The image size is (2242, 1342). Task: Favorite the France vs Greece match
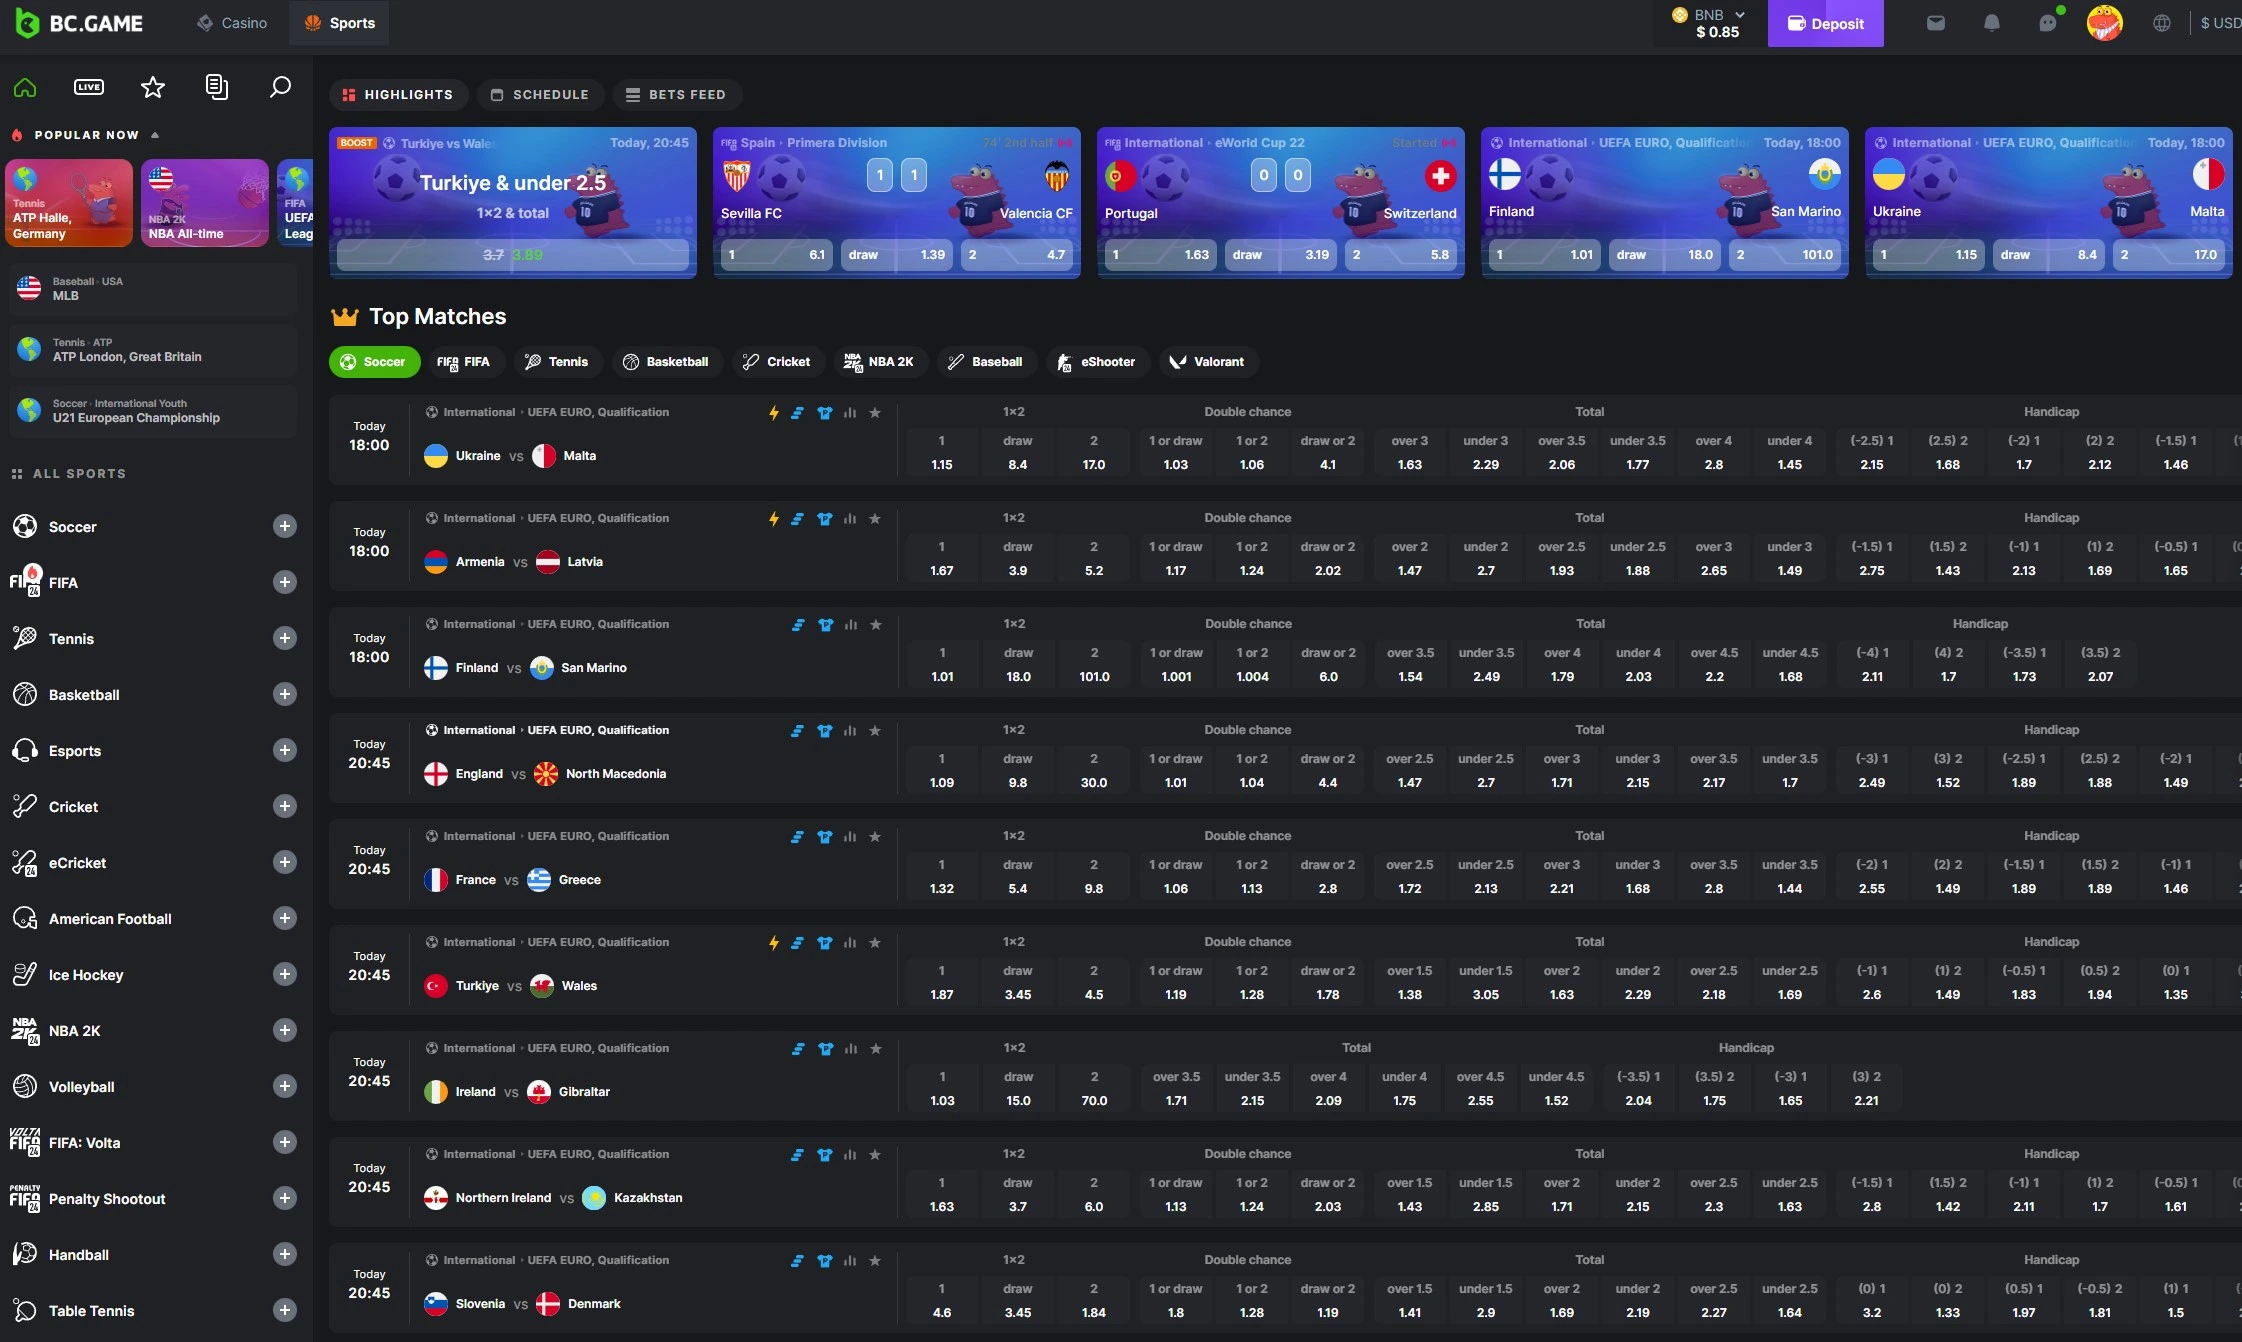click(x=875, y=836)
